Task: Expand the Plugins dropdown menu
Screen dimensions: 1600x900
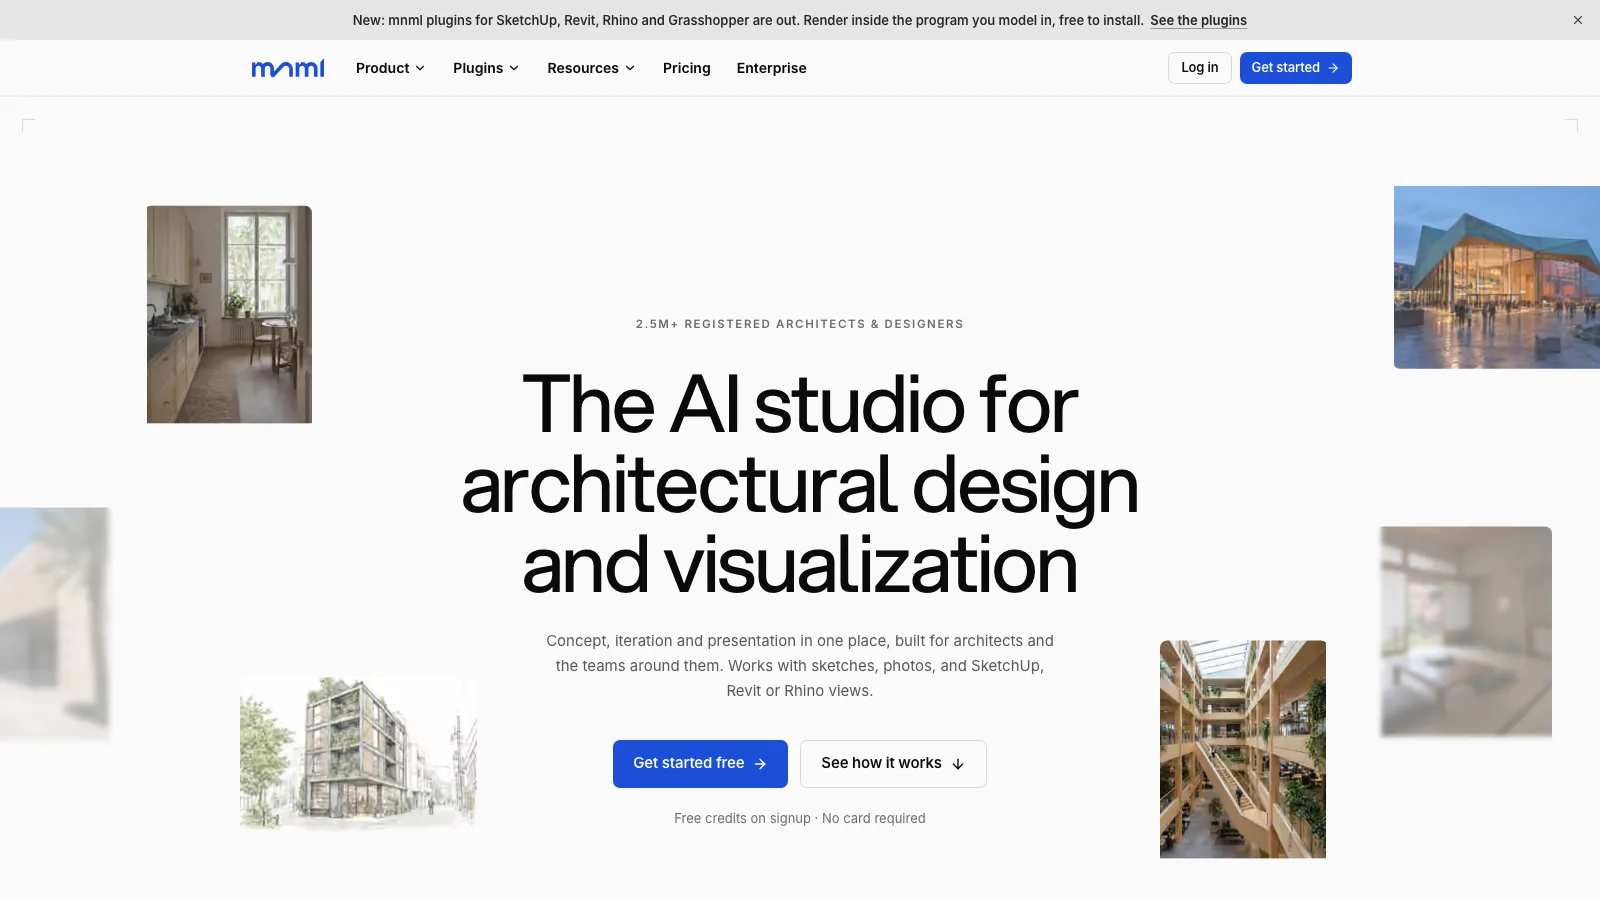Action: click(x=486, y=68)
